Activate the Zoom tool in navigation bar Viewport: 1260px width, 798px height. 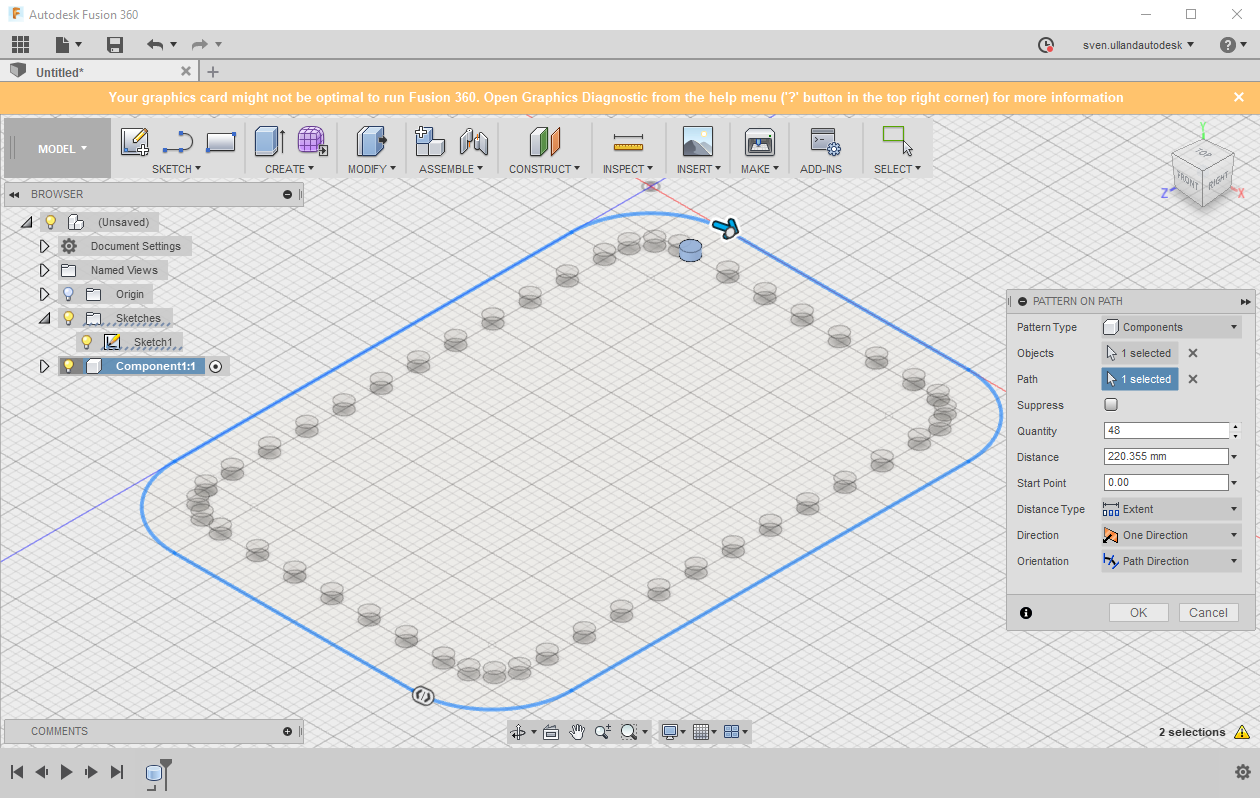coord(602,731)
